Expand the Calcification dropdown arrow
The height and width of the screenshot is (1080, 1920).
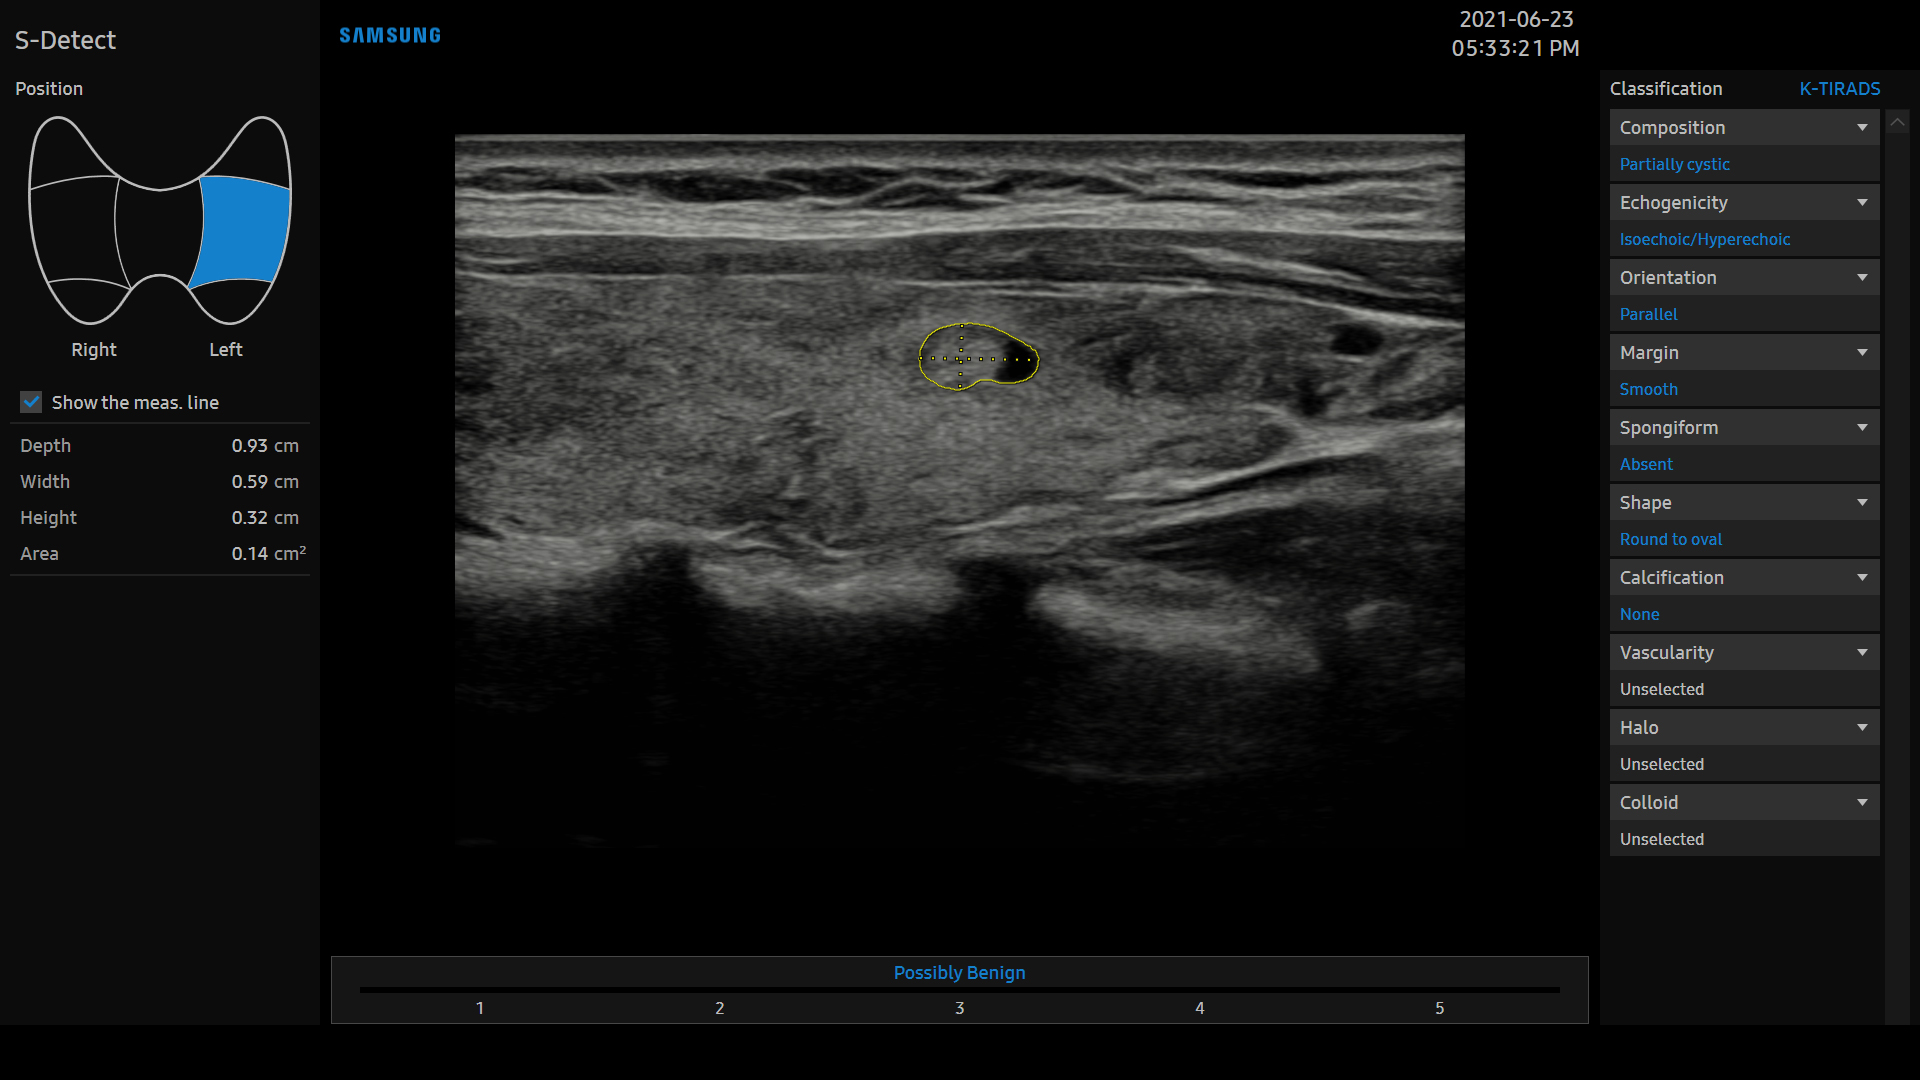pyautogui.click(x=1862, y=578)
